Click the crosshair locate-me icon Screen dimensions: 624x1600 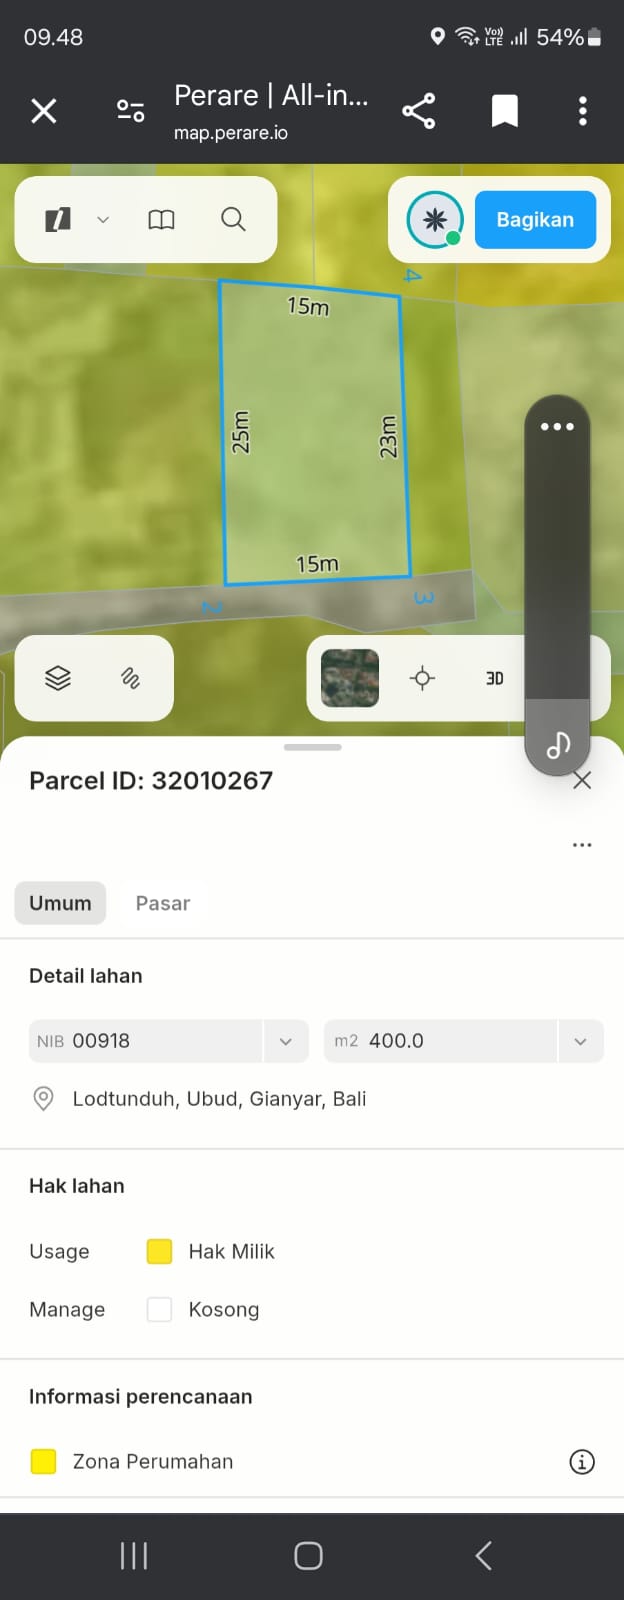tap(422, 678)
